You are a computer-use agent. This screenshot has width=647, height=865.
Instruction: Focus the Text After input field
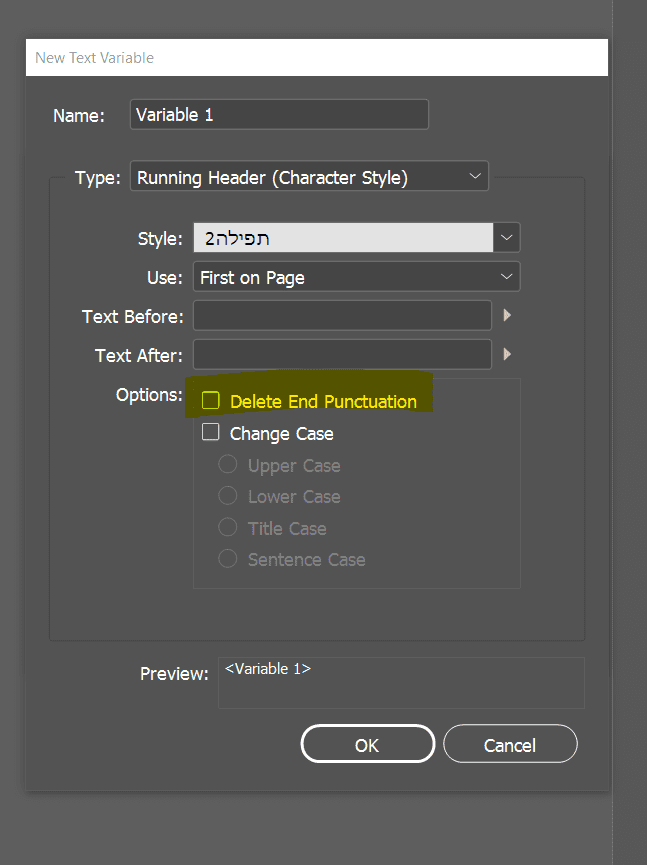(342, 354)
